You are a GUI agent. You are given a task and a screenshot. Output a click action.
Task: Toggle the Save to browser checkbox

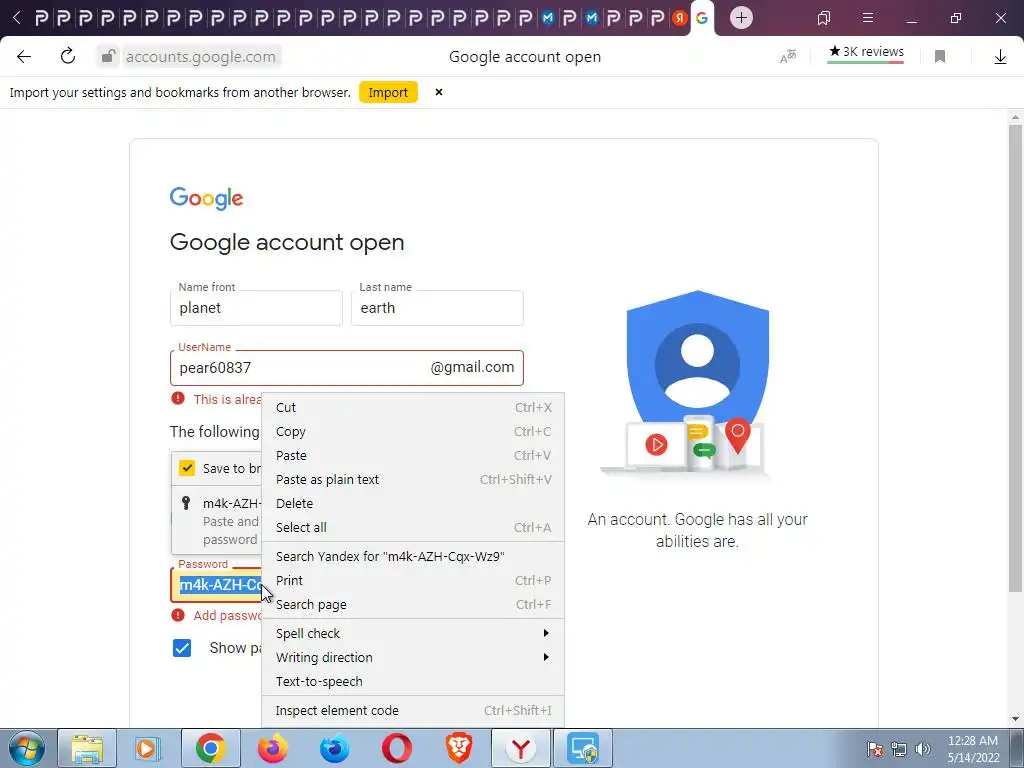point(187,468)
